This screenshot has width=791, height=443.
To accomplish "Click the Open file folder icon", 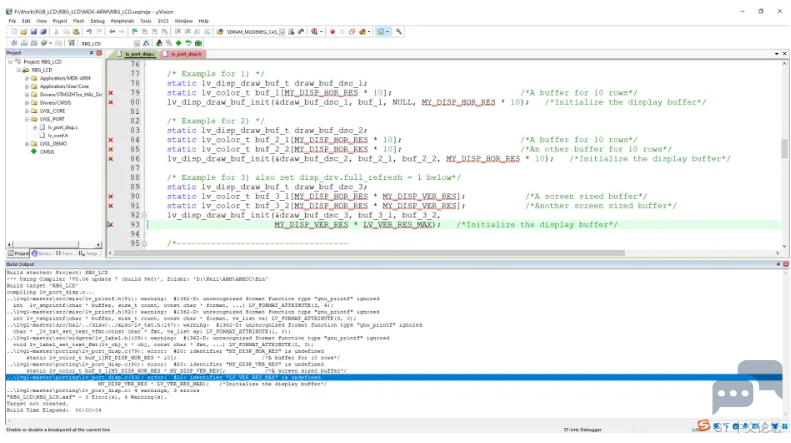I will (24, 32).
